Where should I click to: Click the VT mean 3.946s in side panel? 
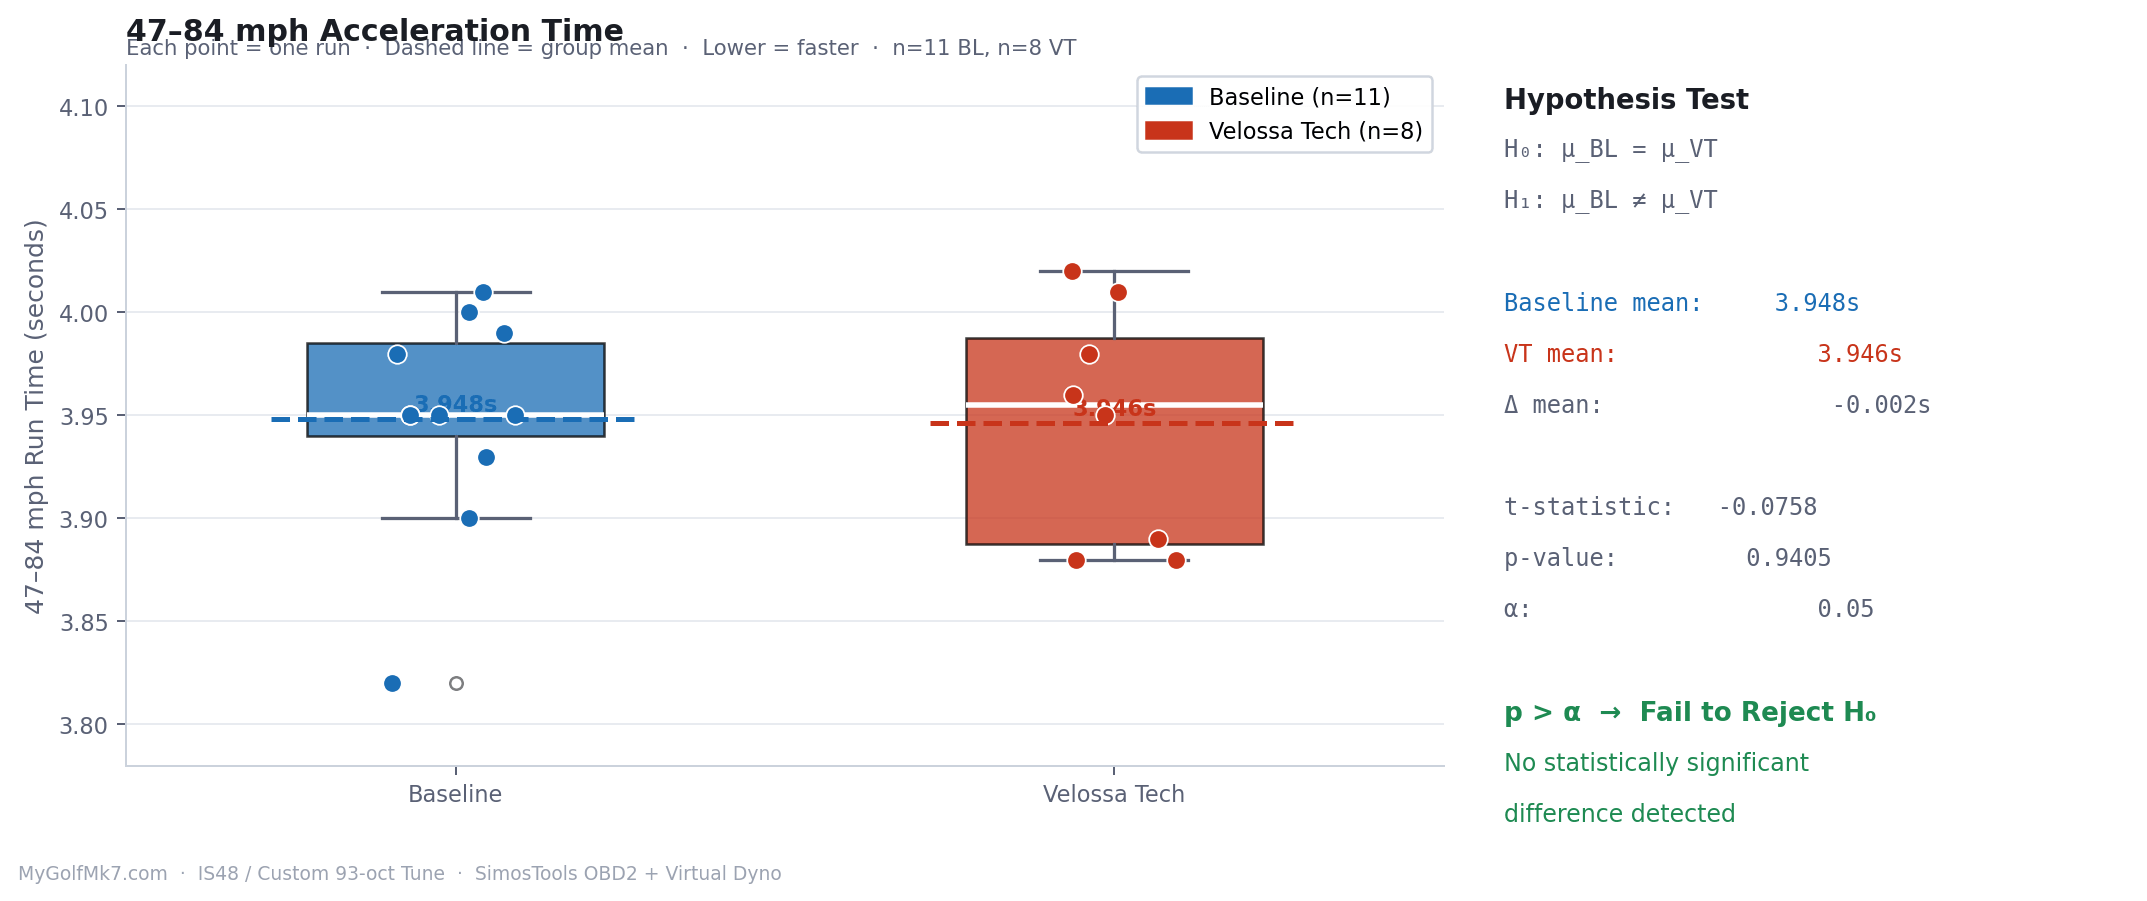point(1859,354)
